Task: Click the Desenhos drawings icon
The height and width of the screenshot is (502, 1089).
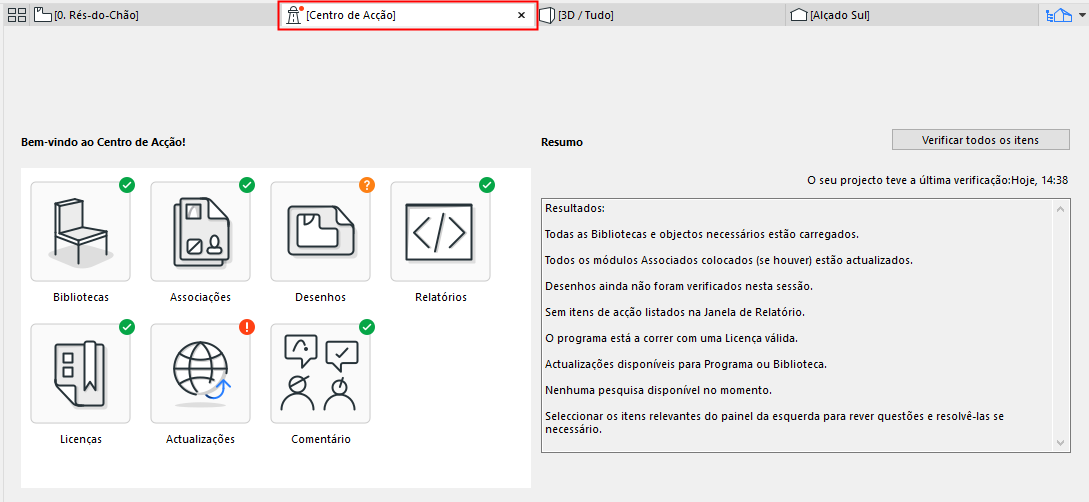Action: pos(320,232)
